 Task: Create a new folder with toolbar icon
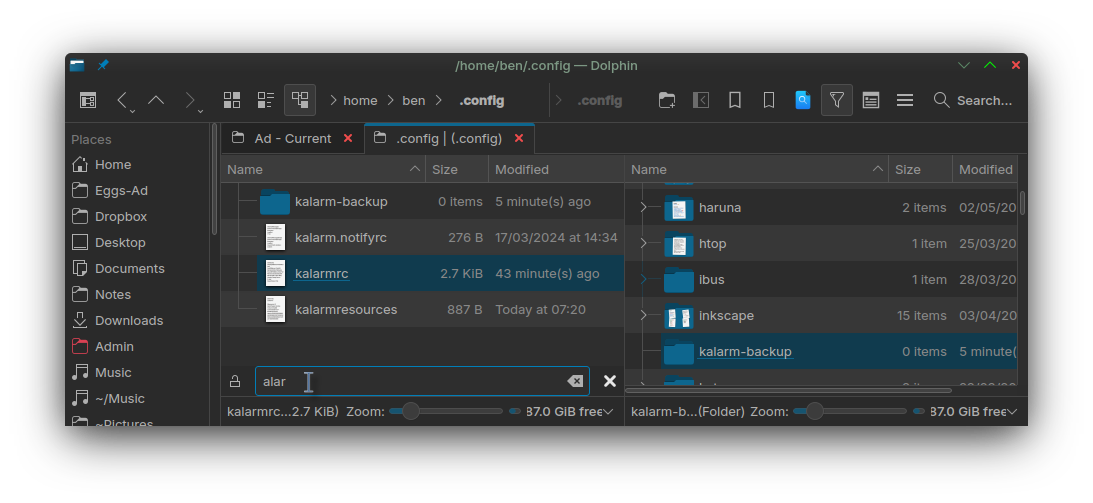pyautogui.click(x=666, y=100)
